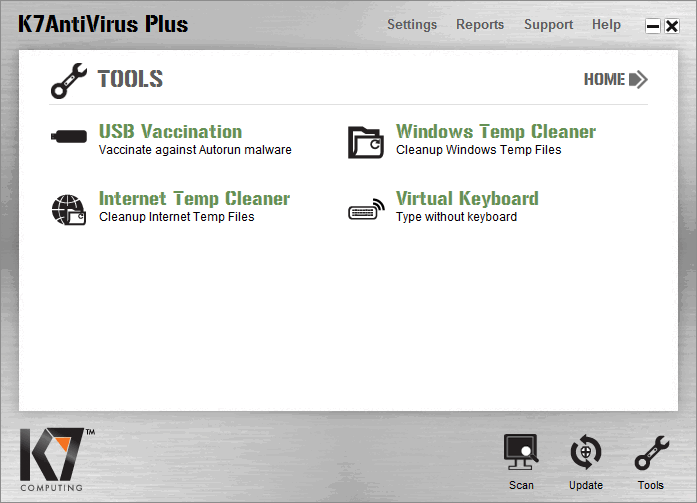Viewport: 697px width, 503px height.
Task: Open USB Vaccination tool
Action: 170,132
